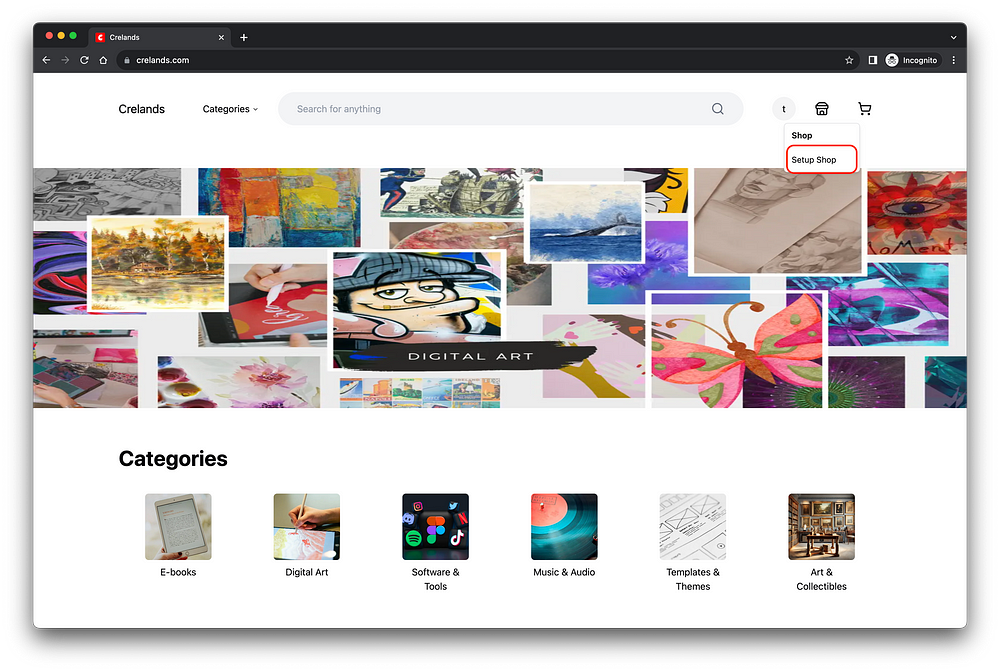Open the Templates & Themes category thumbnail
The width and height of the screenshot is (1000, 672).
pyautogui.click(x=693, y=527)
